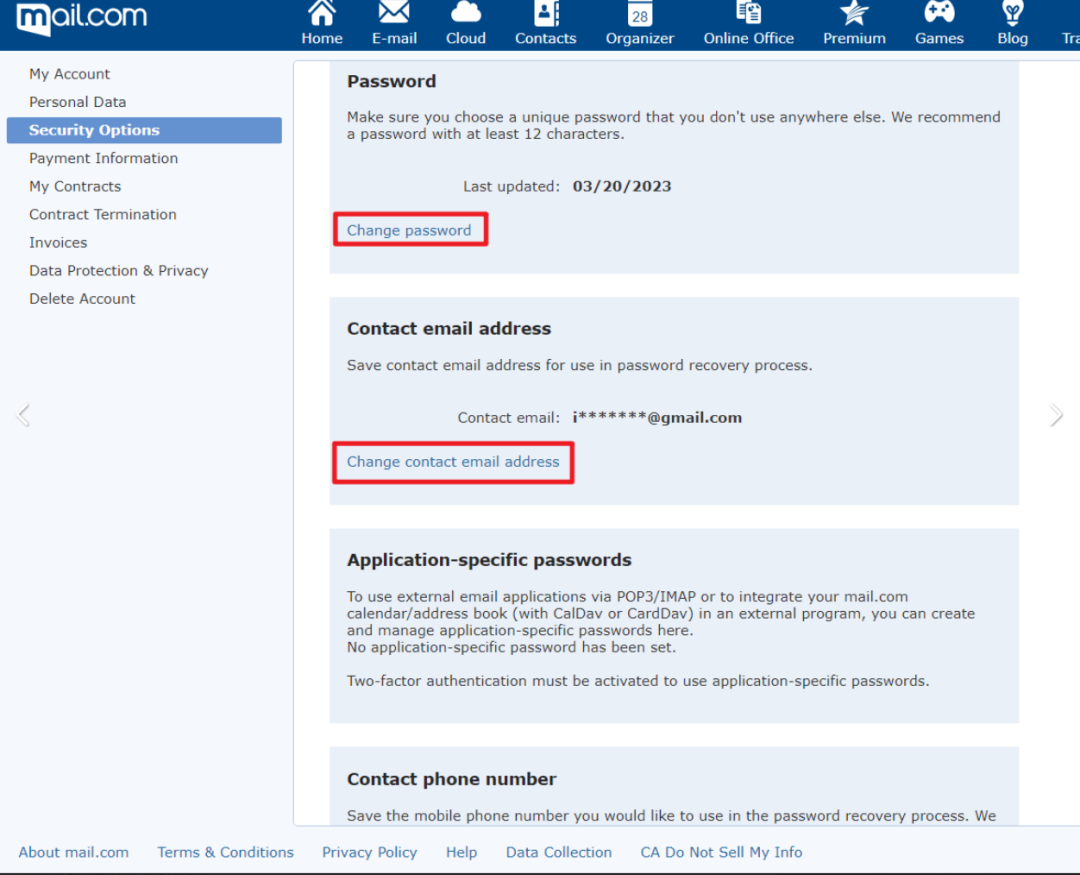1080x875 pixels.
Task: Select Delete Account option
Action: [82, 299]
